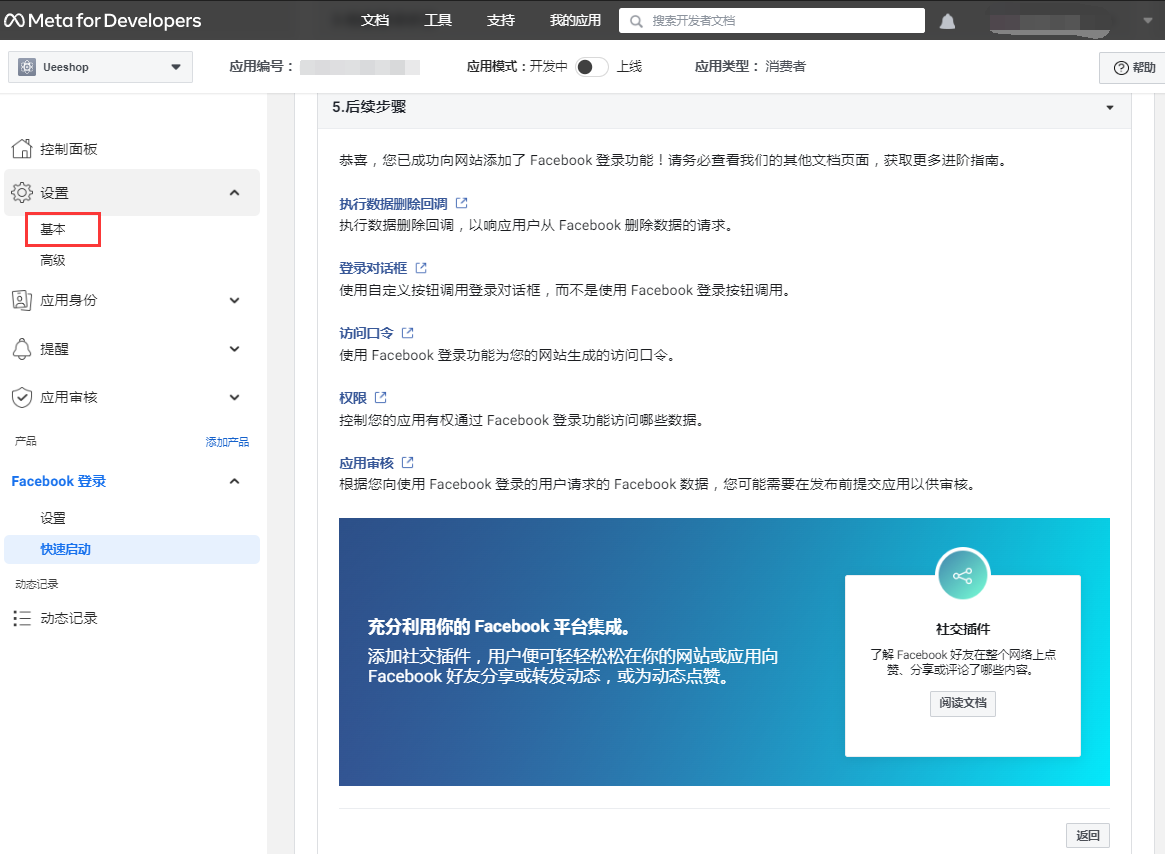Click the search magnifier icon
Screen dimensions: 1165x854
[636, 21]
